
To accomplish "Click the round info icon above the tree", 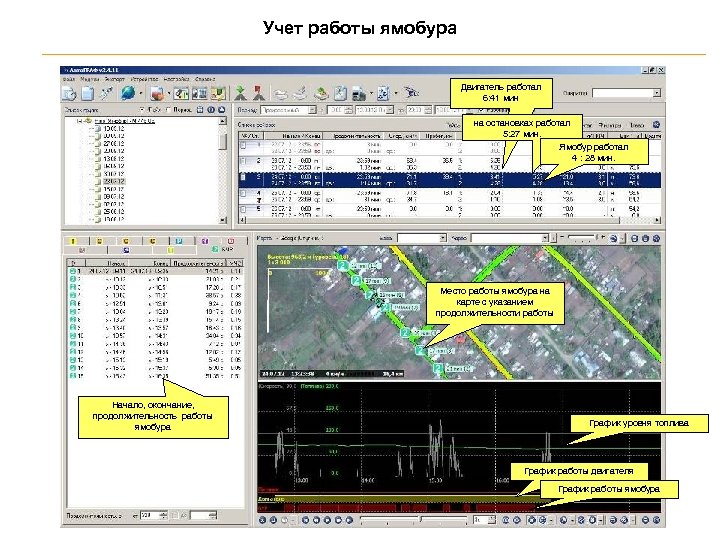I will coord(211,110).
